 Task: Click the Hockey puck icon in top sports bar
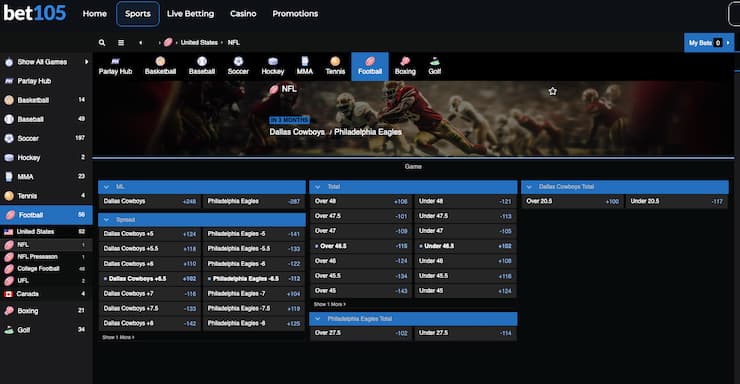point(273,61)
